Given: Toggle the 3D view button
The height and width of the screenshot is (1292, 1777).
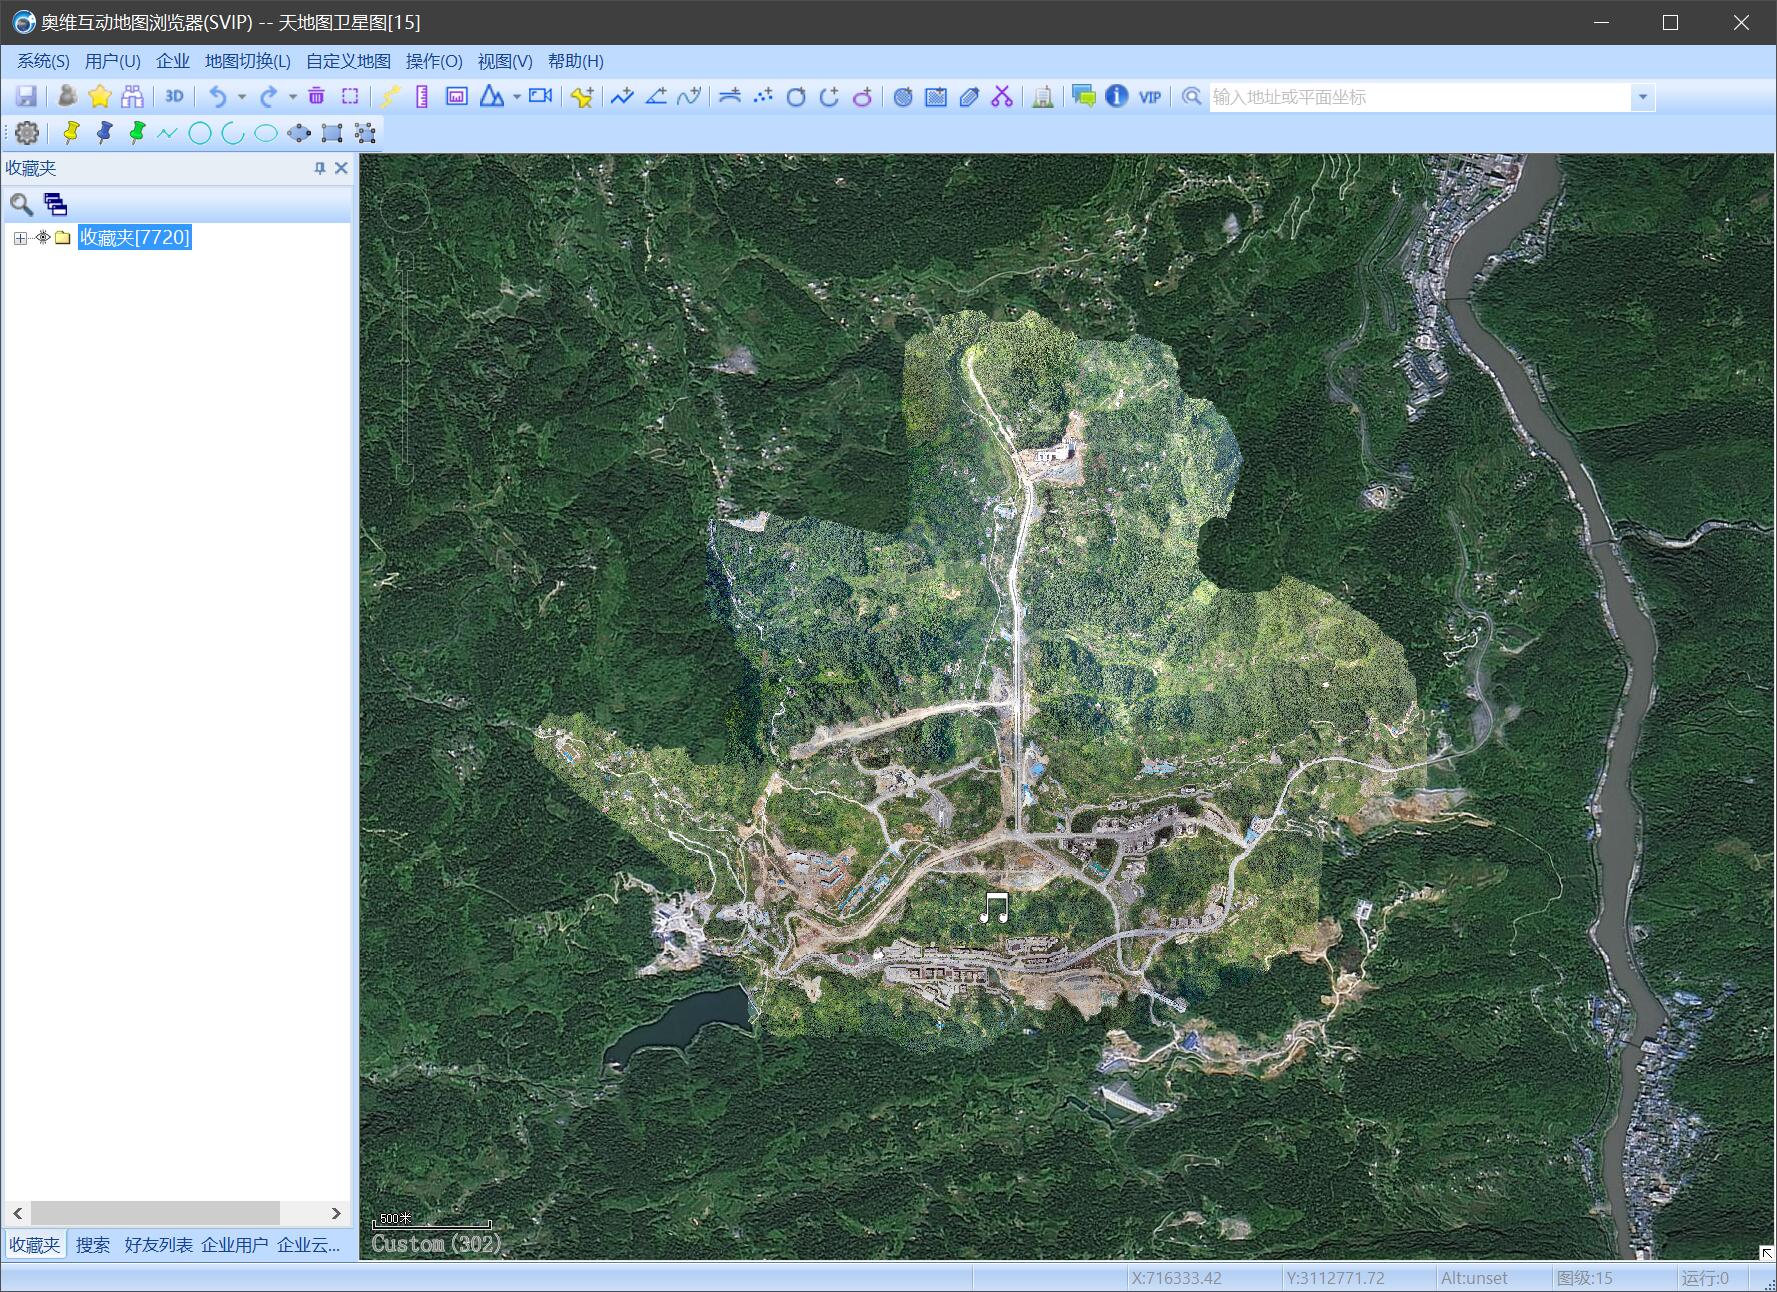Looking at the screenshot, I should (x=174, y=96).
